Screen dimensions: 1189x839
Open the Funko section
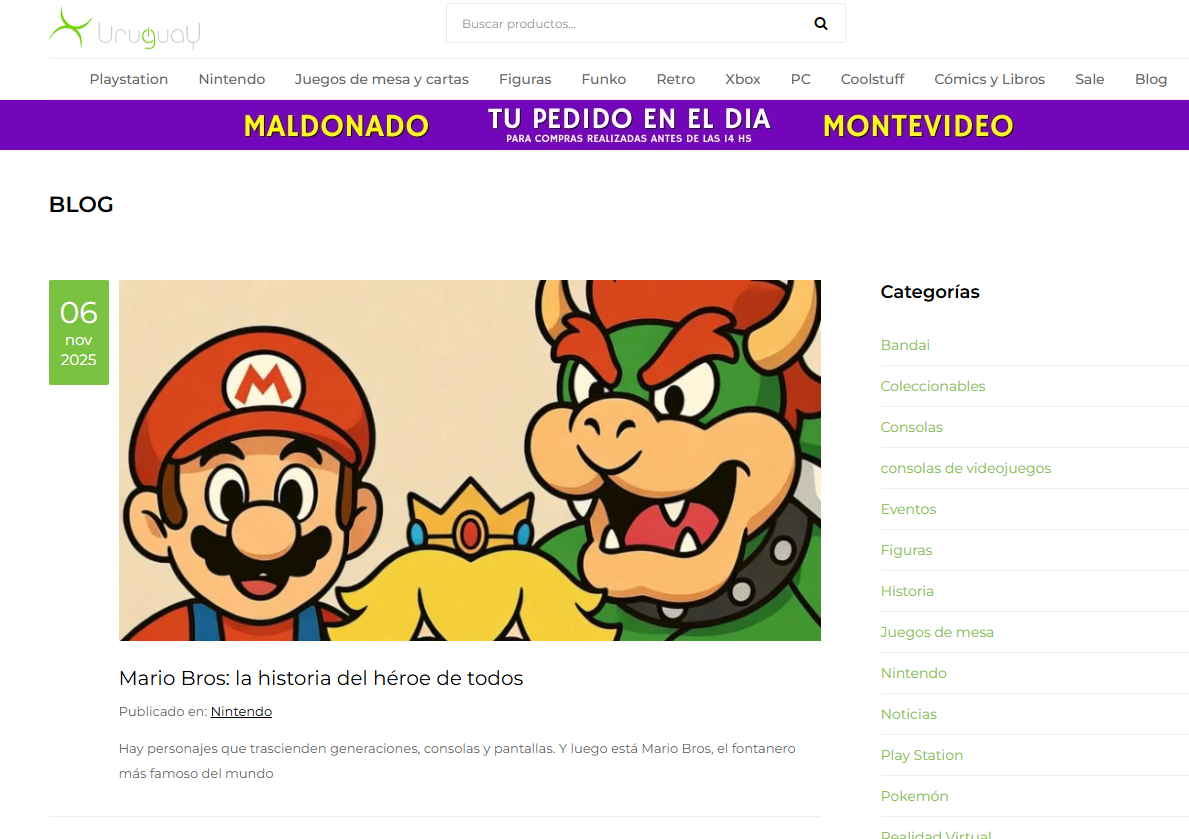point(603,78)
